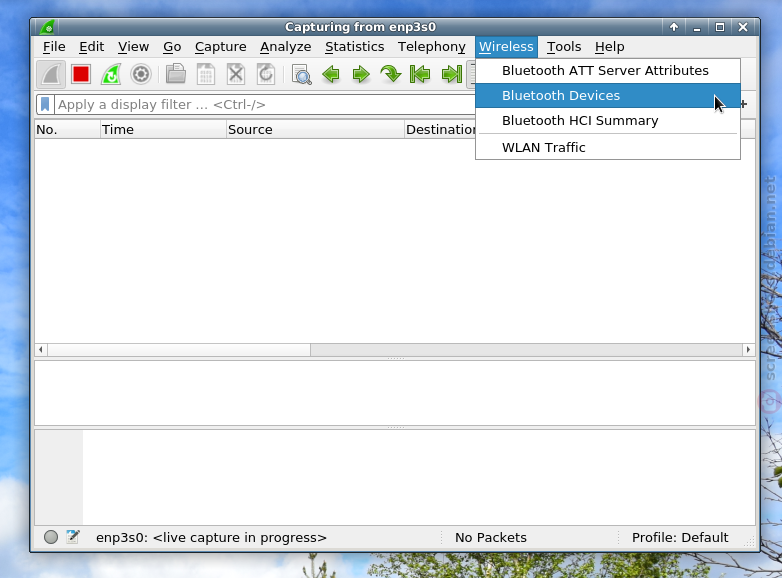This screenshot has width=782, height=578.
Task: Open a capture file folder icon
Action: (176, 74)
